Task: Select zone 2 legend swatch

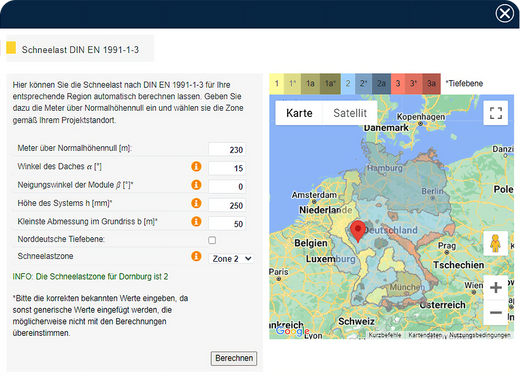Action: (348, 83)
